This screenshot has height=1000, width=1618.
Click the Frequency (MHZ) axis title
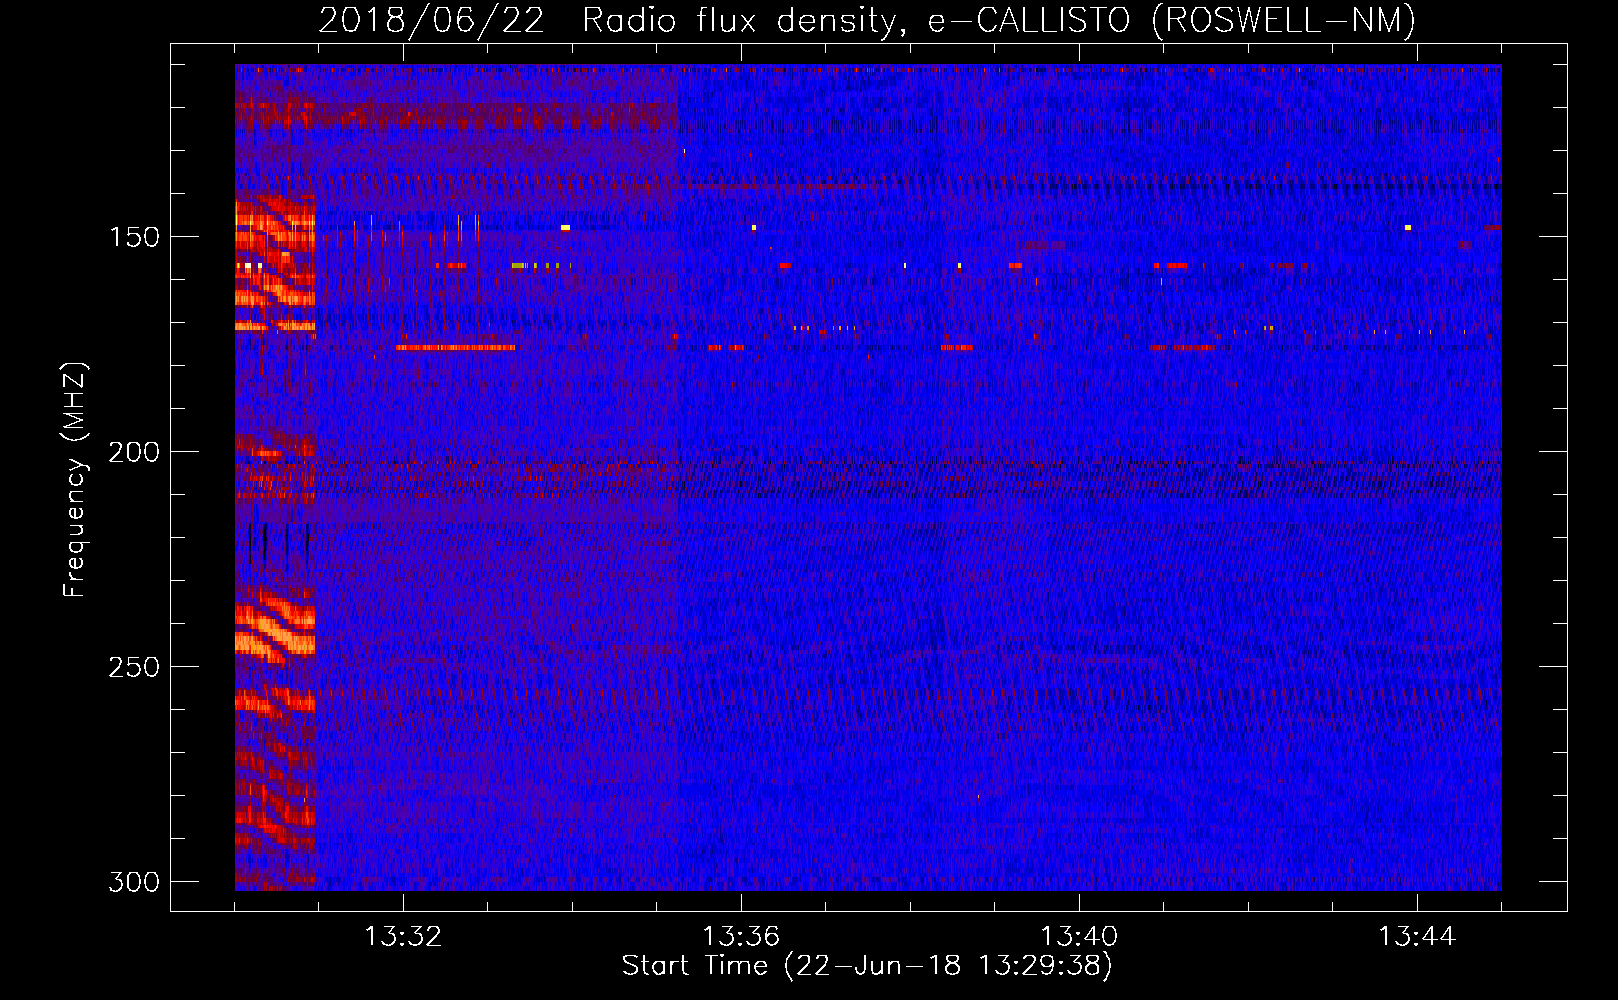[75, 479]
